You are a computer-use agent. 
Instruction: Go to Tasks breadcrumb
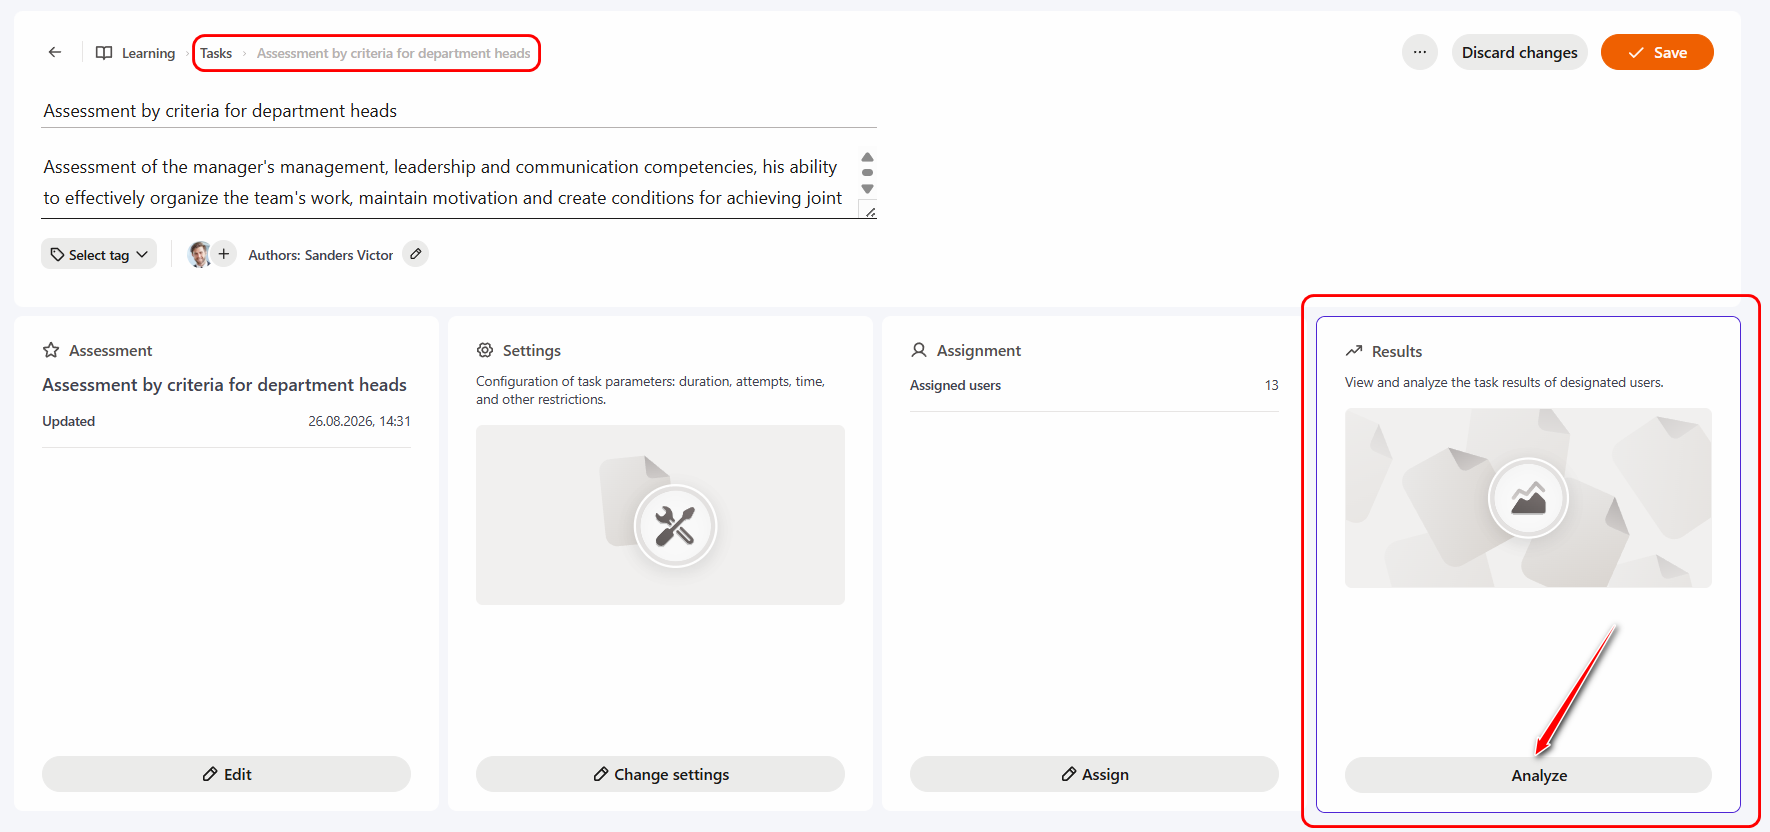(x=216, y=53)
